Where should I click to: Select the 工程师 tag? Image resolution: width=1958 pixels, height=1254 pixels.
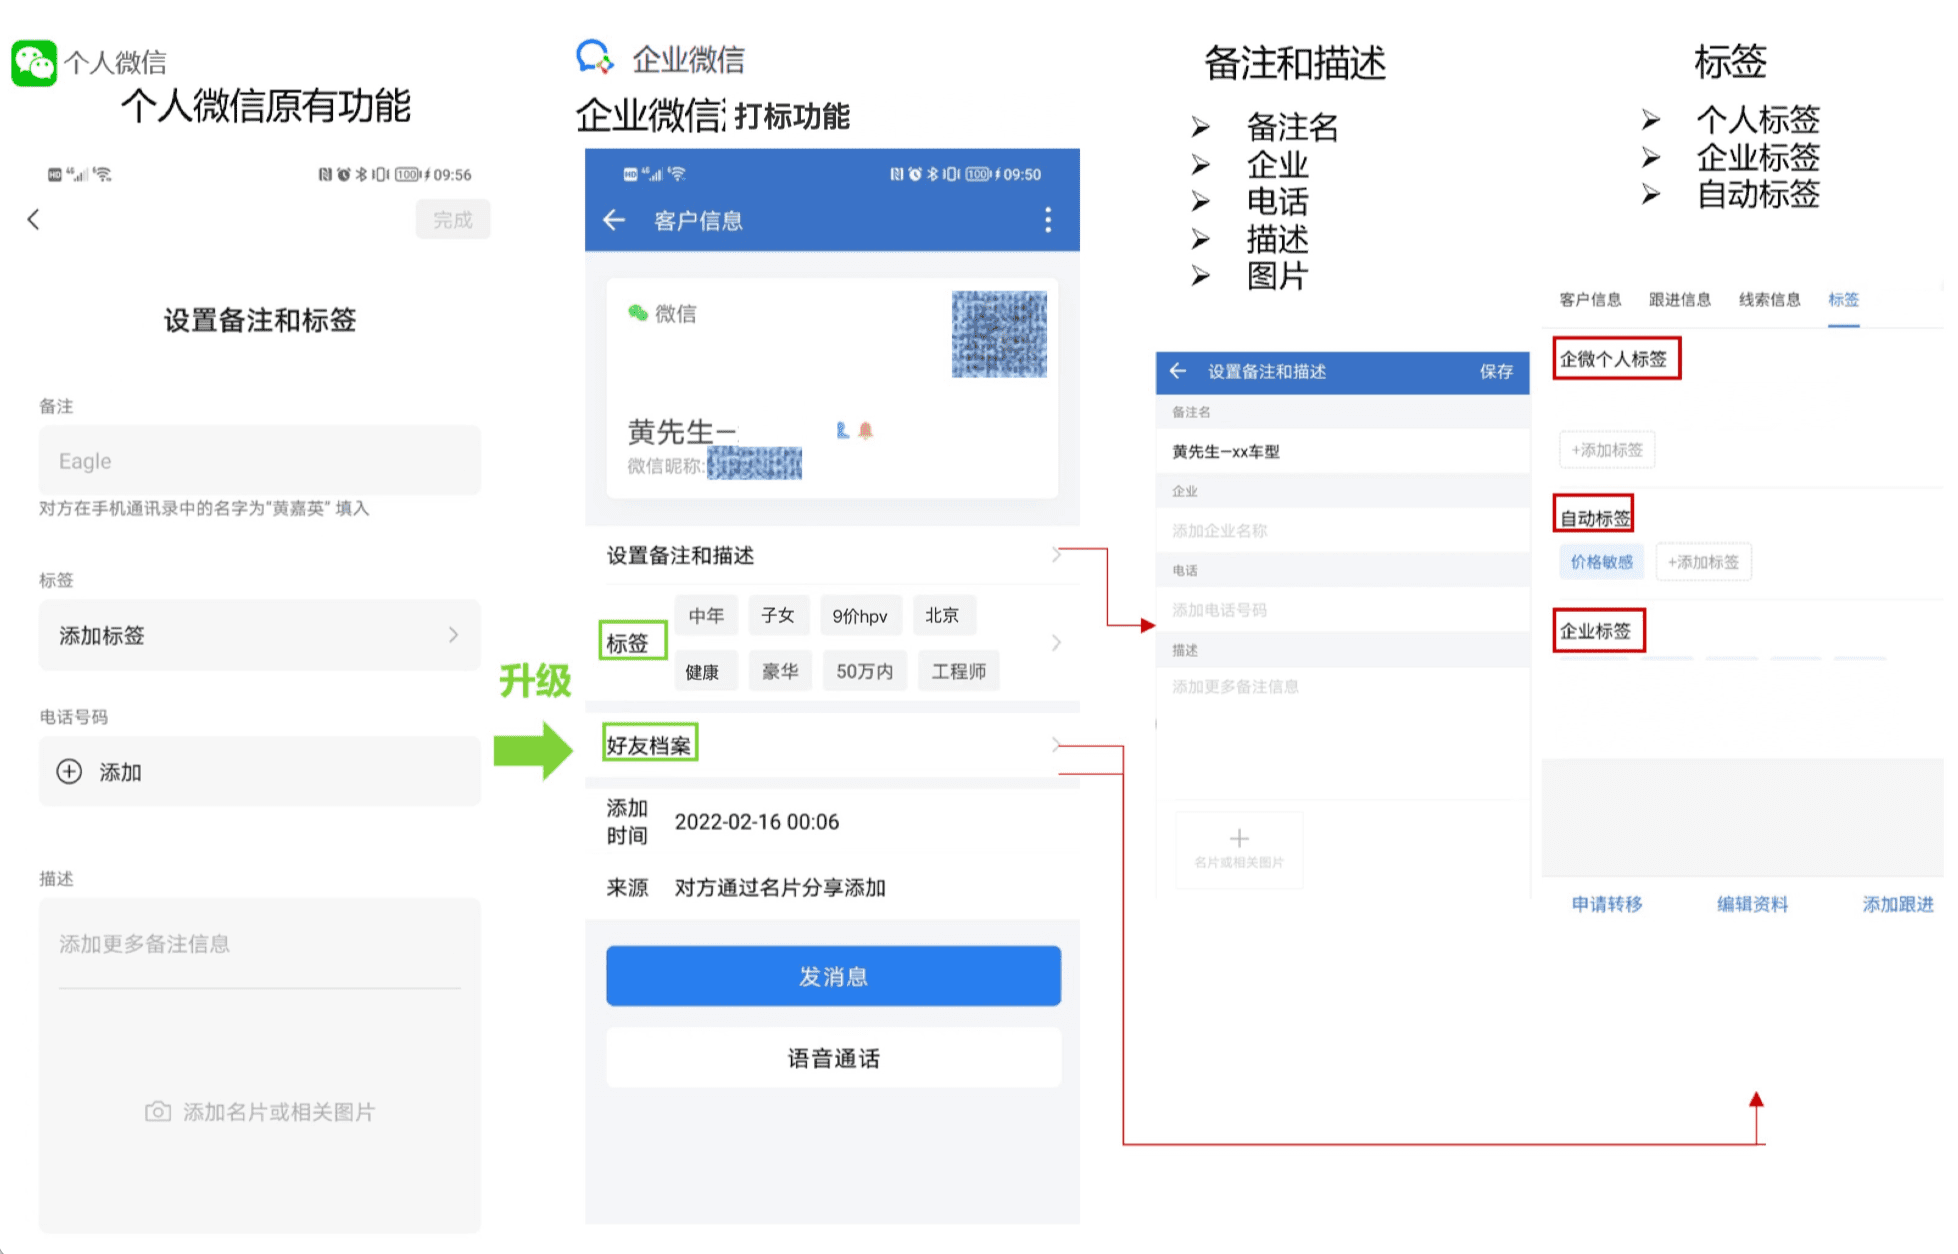[x=959, y=671]
